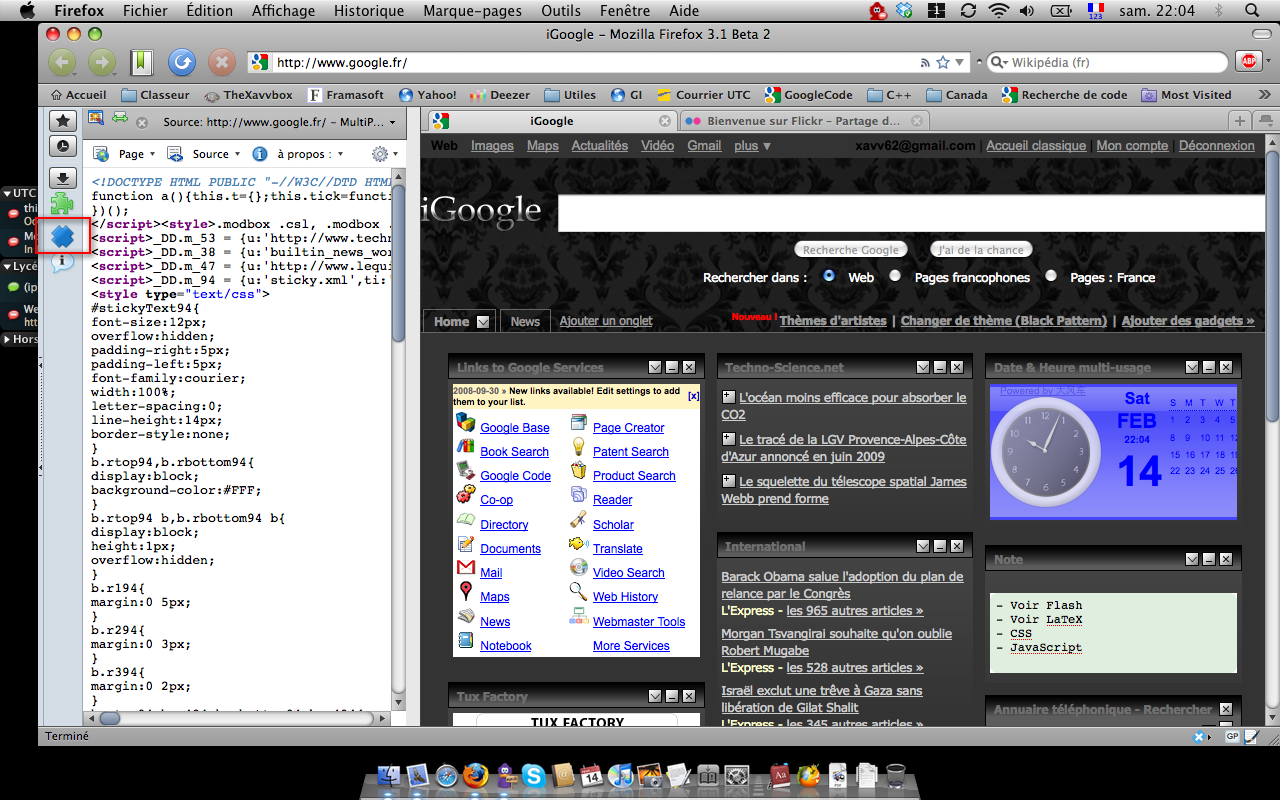
Task: Click the magnifier page icon in the MultiPanel header
Action: coord(97,119)
